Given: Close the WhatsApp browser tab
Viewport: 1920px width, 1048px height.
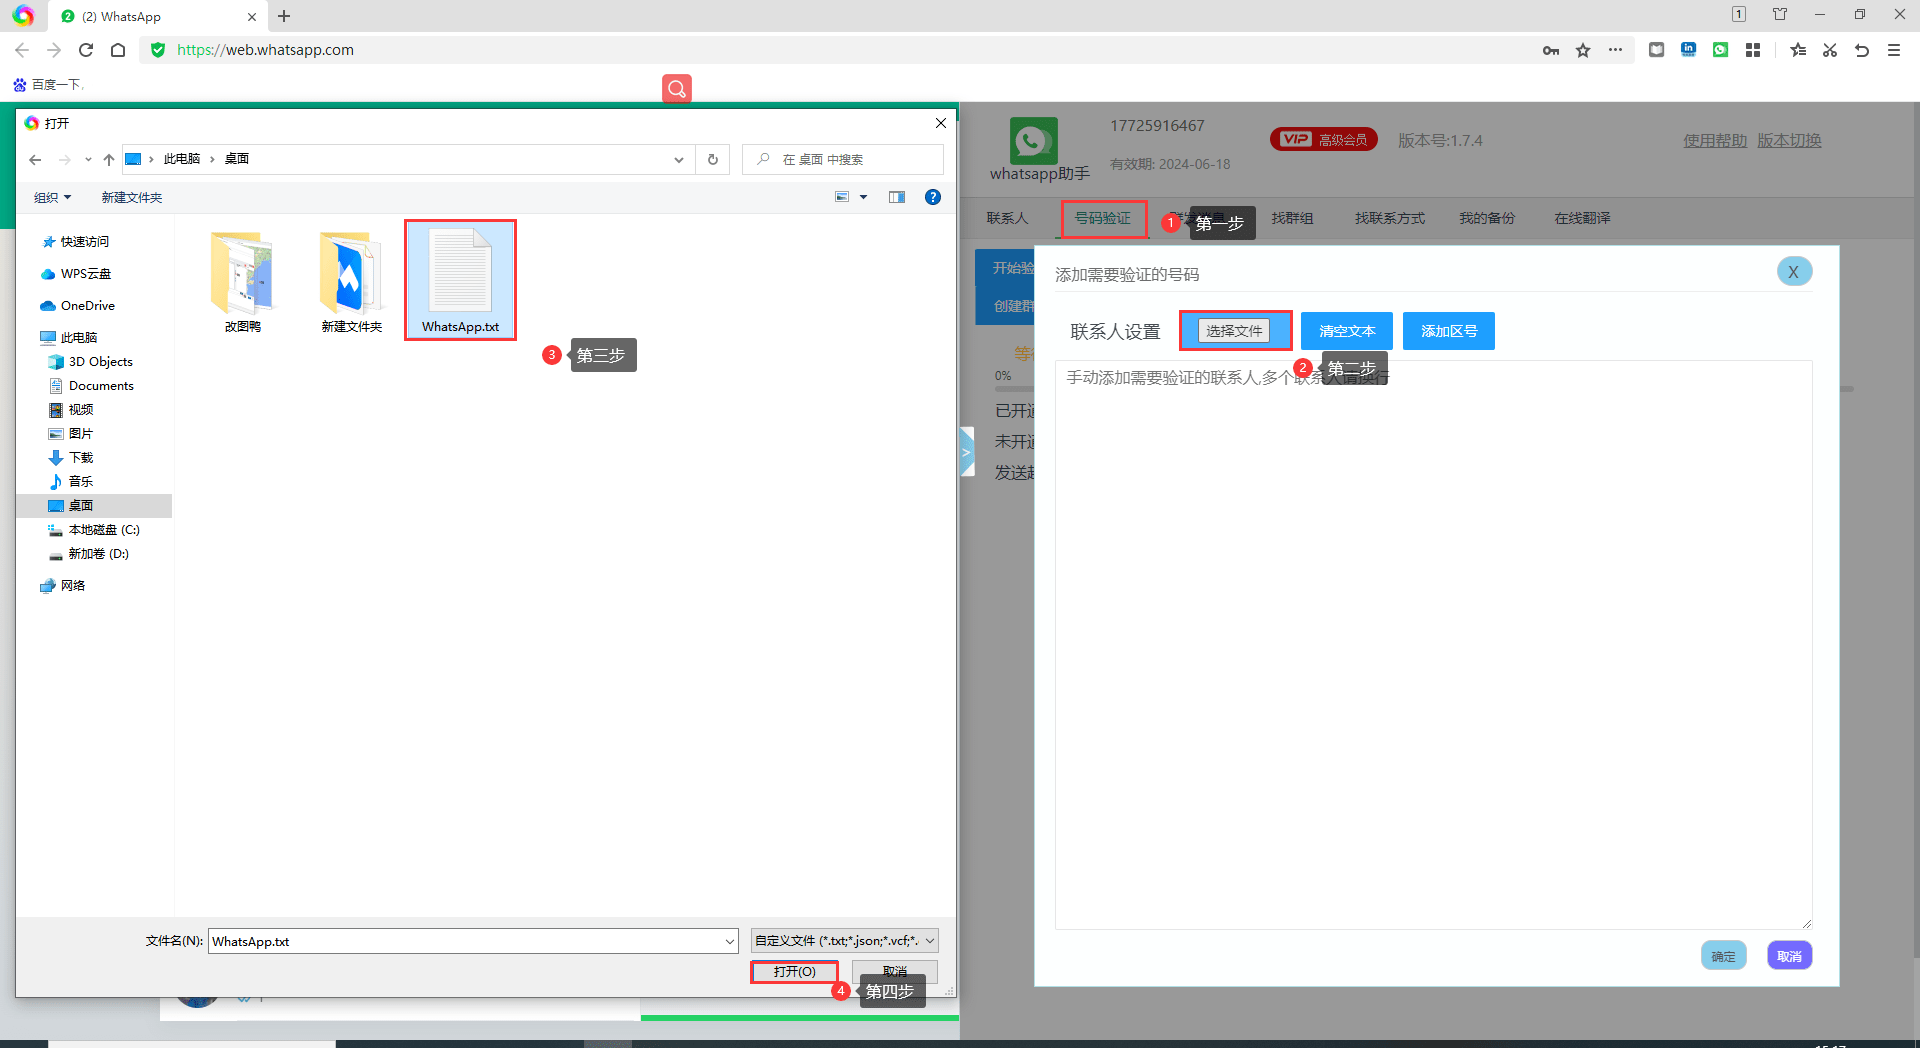Looking at the screenshot, I should (x=252, y=16).
